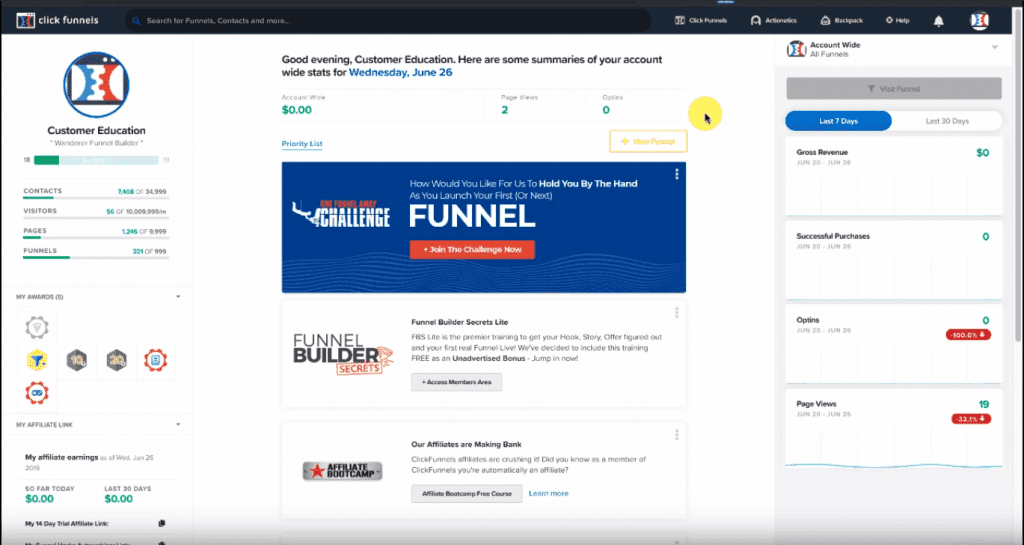The width and height of the screenshot is (1024, 545).
Task: Open the Backpack nav menu
Action: [x=841, y=21]
